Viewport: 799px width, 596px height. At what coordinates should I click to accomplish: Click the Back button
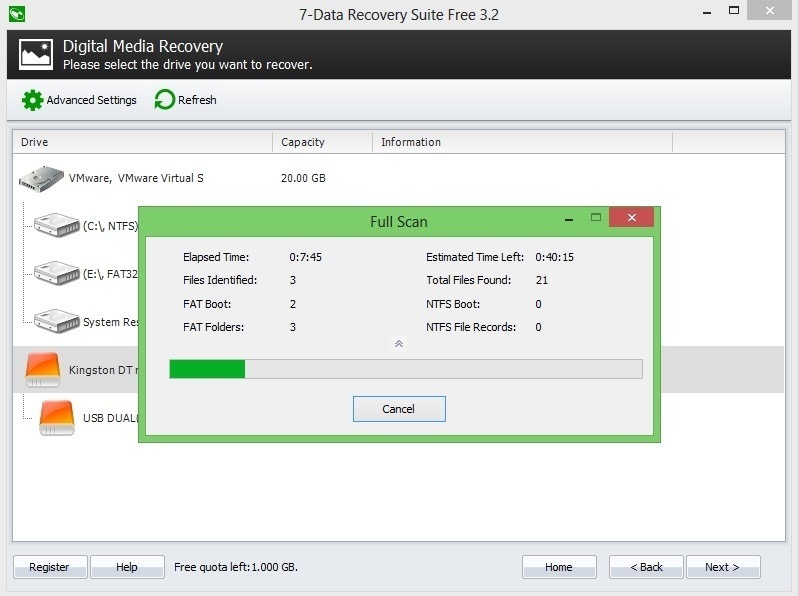646,567
